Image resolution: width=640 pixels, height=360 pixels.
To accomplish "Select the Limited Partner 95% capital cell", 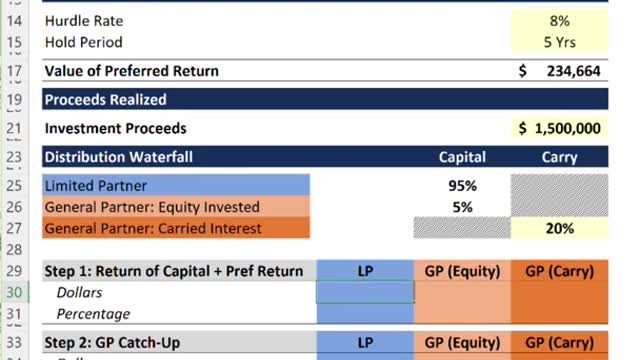I will tap(462, 186).
